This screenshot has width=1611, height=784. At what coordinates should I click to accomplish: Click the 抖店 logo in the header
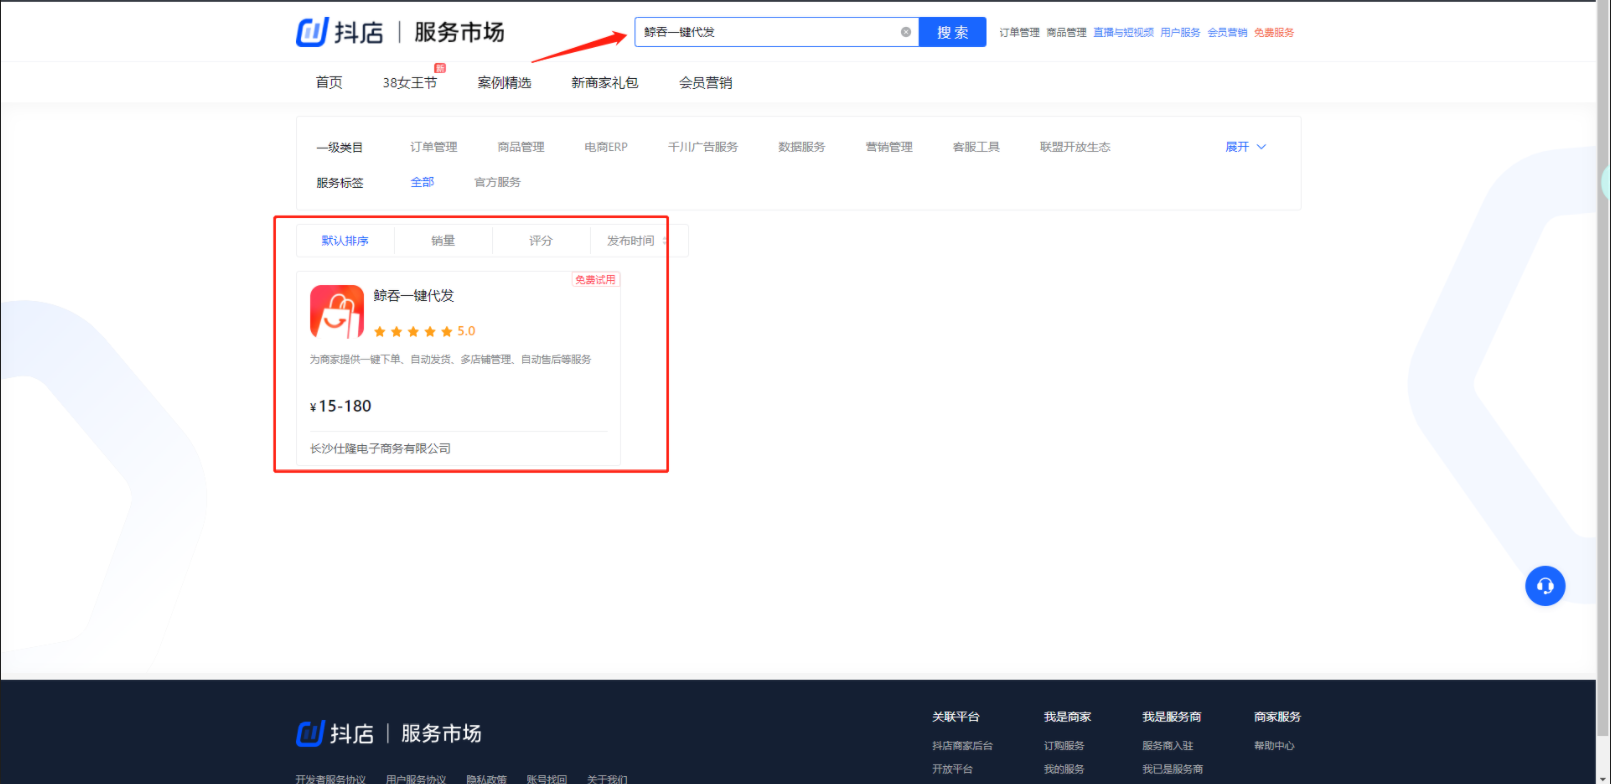[x=340, y=32]
